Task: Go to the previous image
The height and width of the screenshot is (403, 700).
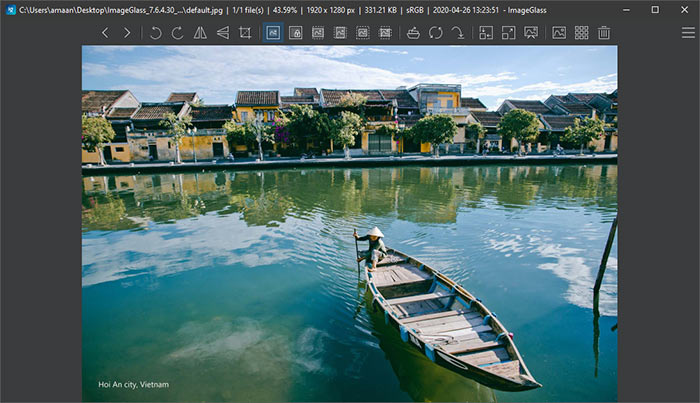Action: click(x=105, y=33)
